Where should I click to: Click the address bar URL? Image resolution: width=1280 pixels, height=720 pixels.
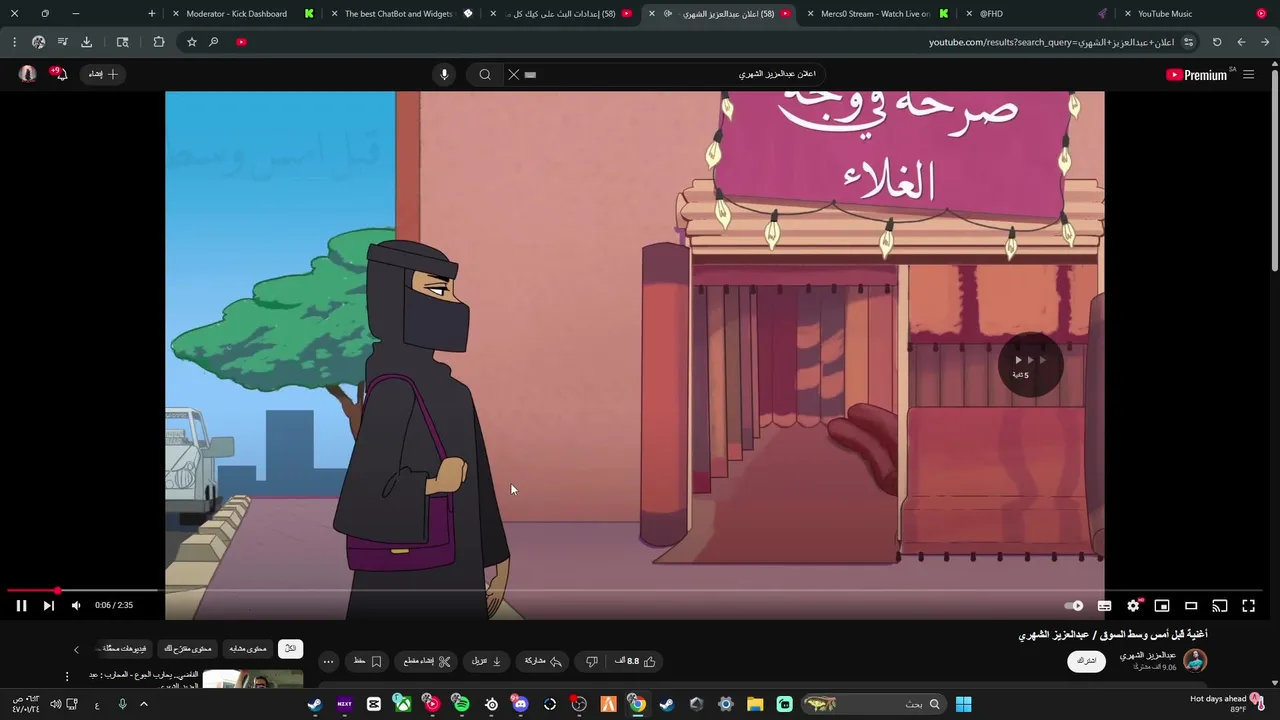pos(1053,42)
